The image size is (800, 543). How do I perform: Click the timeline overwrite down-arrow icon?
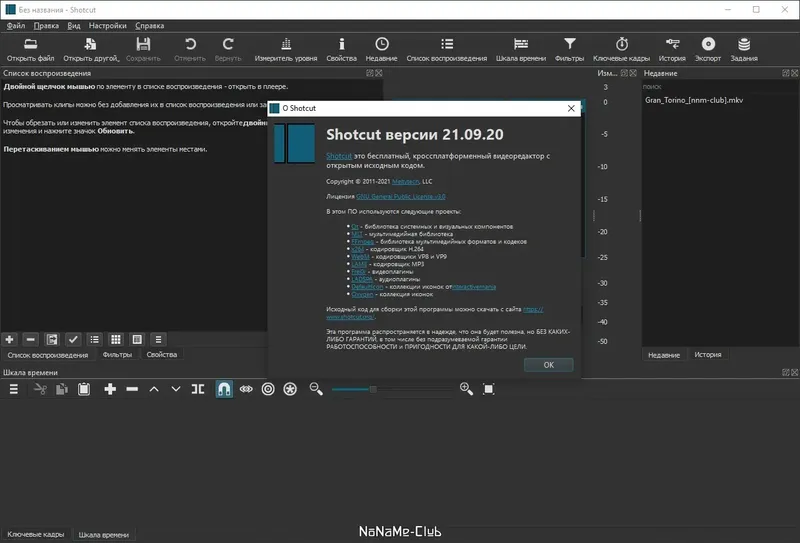click(x=176, y=389)
